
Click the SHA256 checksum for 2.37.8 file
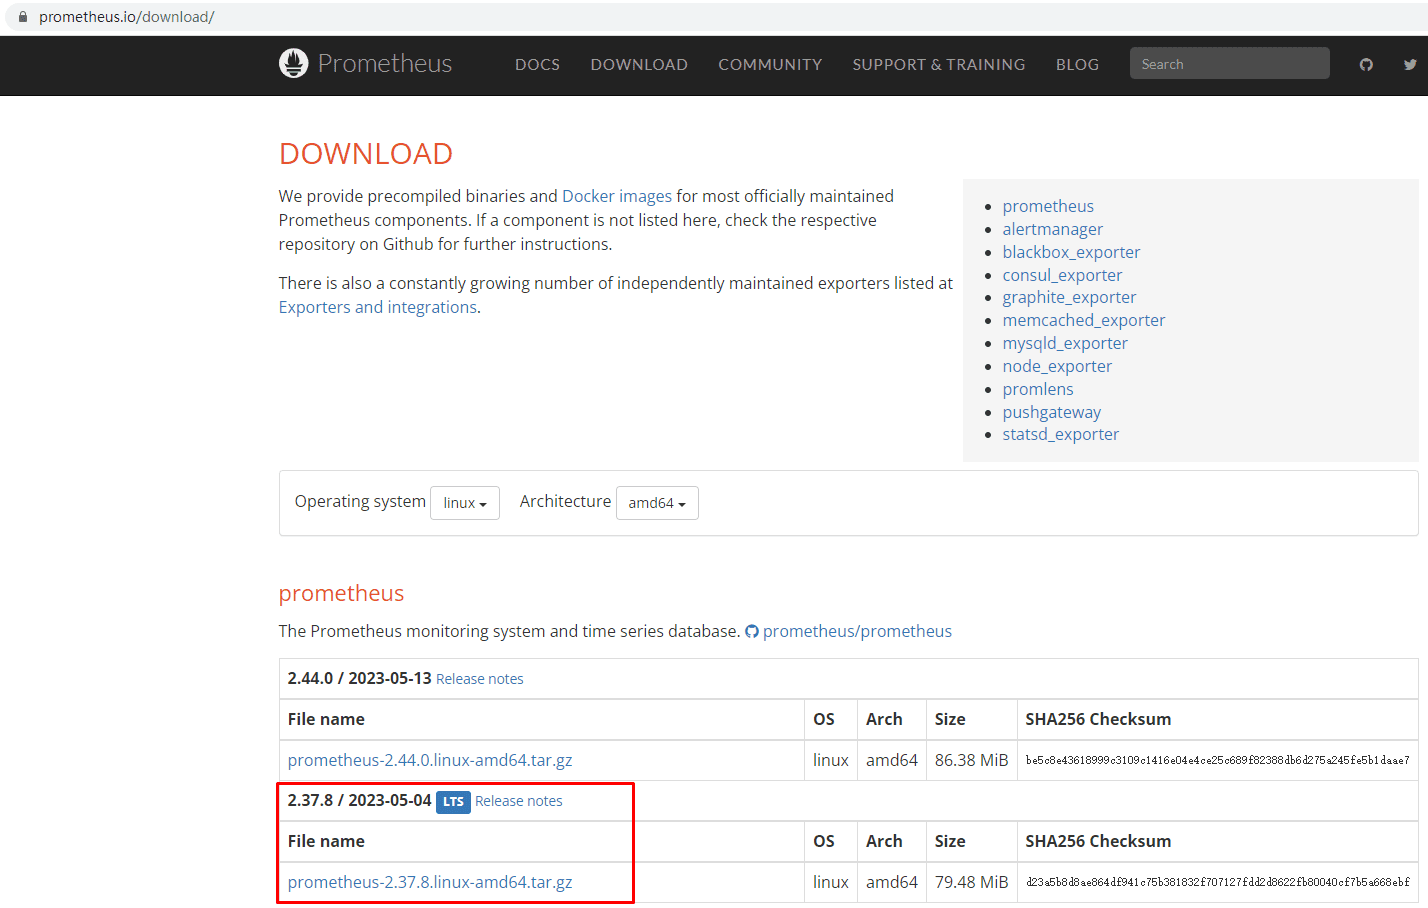(x=1217, y=883)
